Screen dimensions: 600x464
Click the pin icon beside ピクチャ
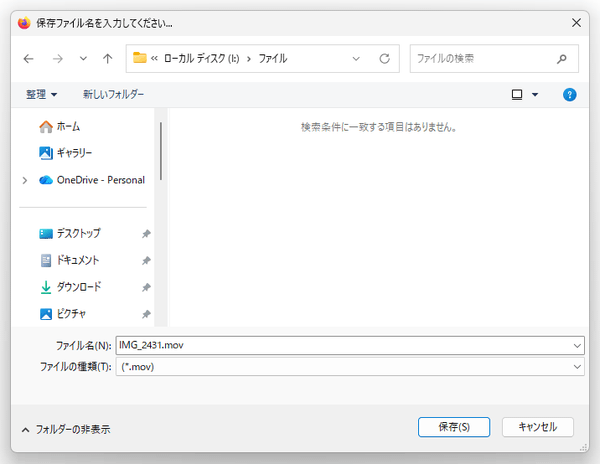pos(146,314)
